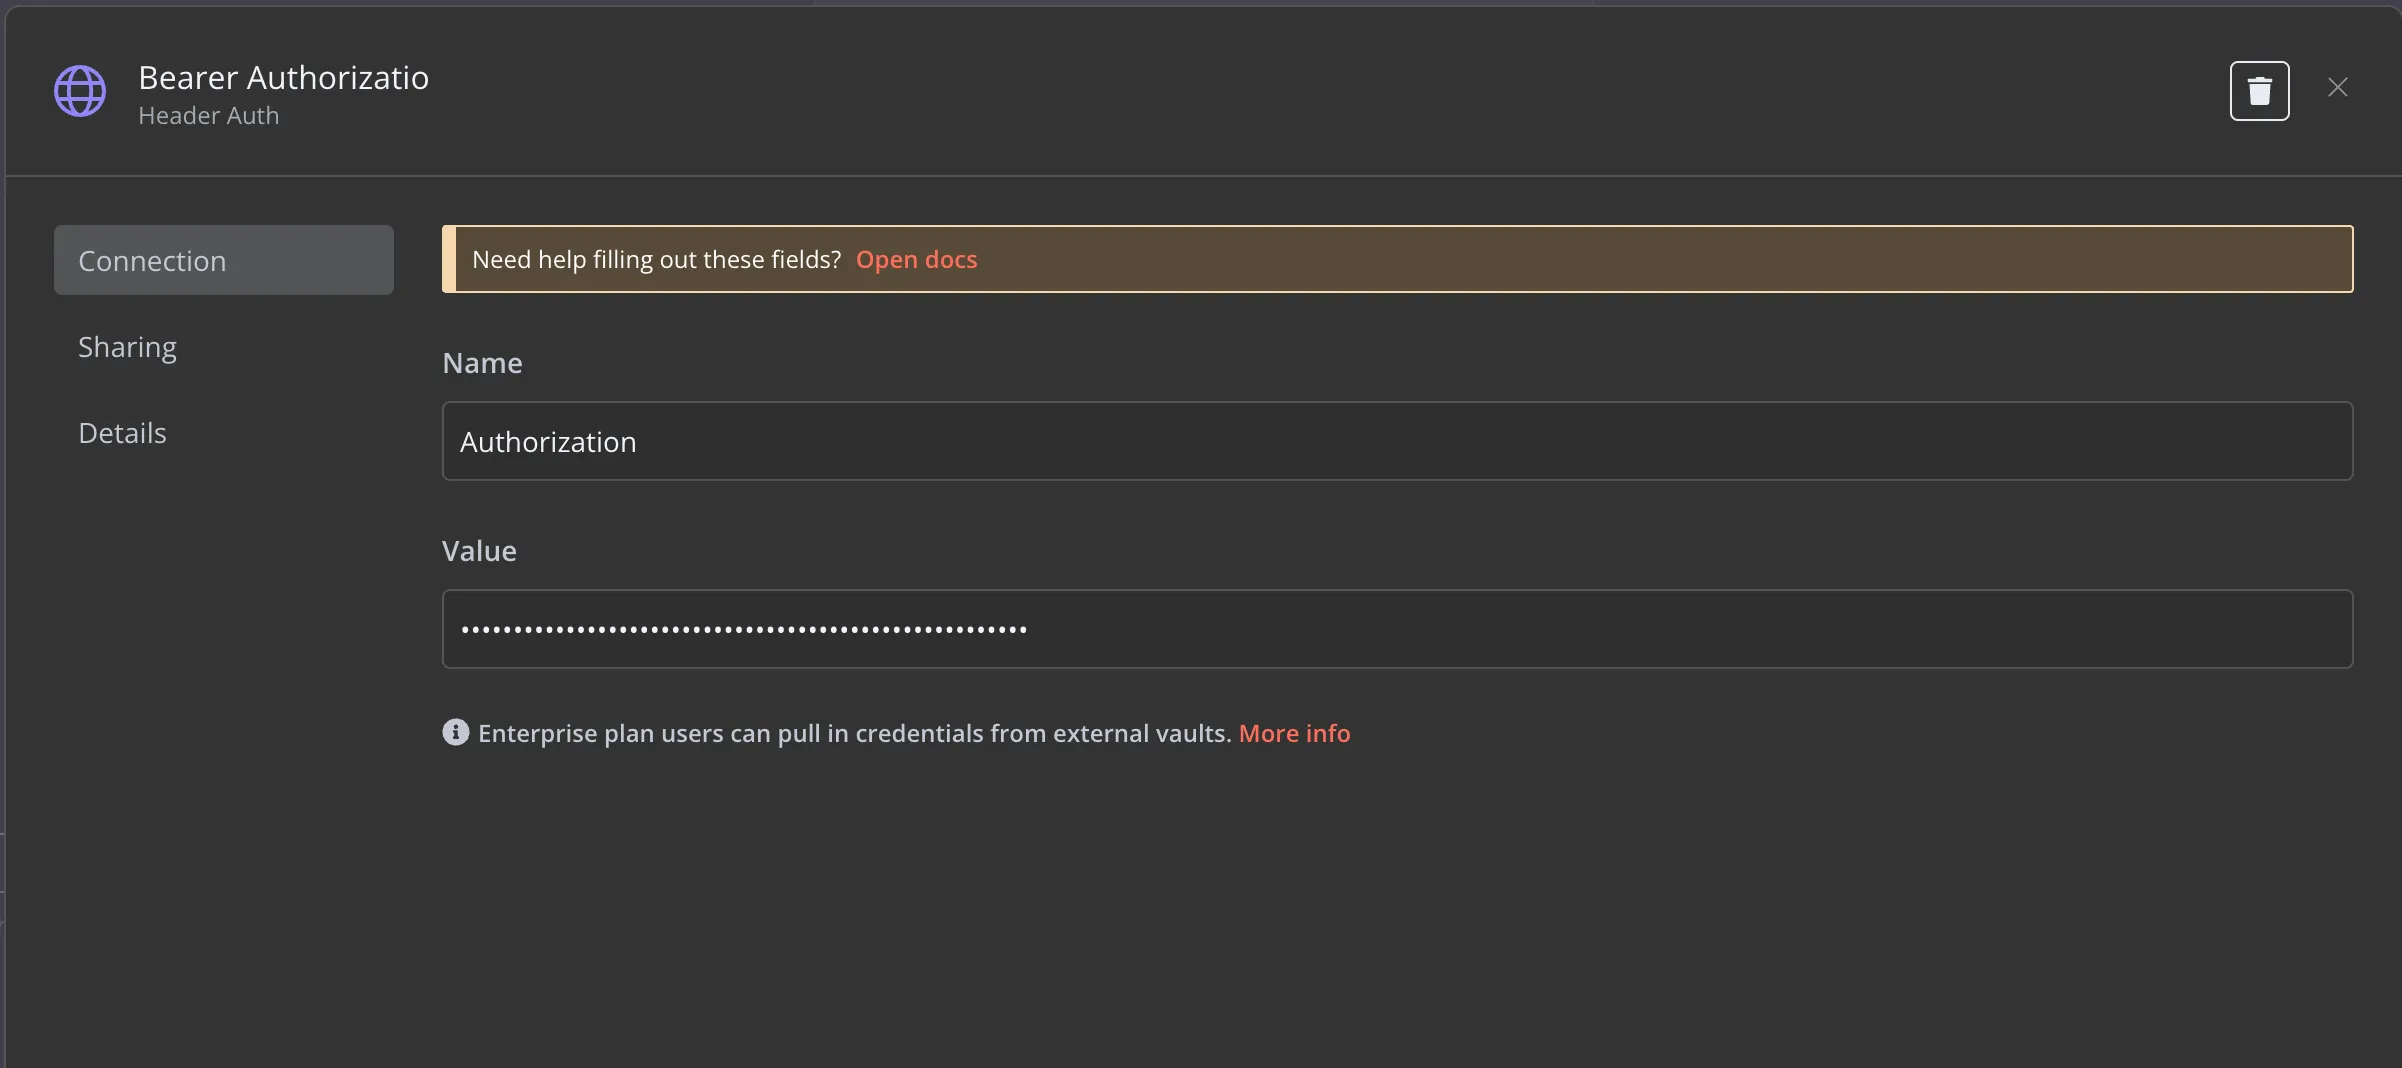Viewport: 2402px width, 1068px height.
Task: Edit the Bearer Authorizatio credential title
Action: (284, 78)
